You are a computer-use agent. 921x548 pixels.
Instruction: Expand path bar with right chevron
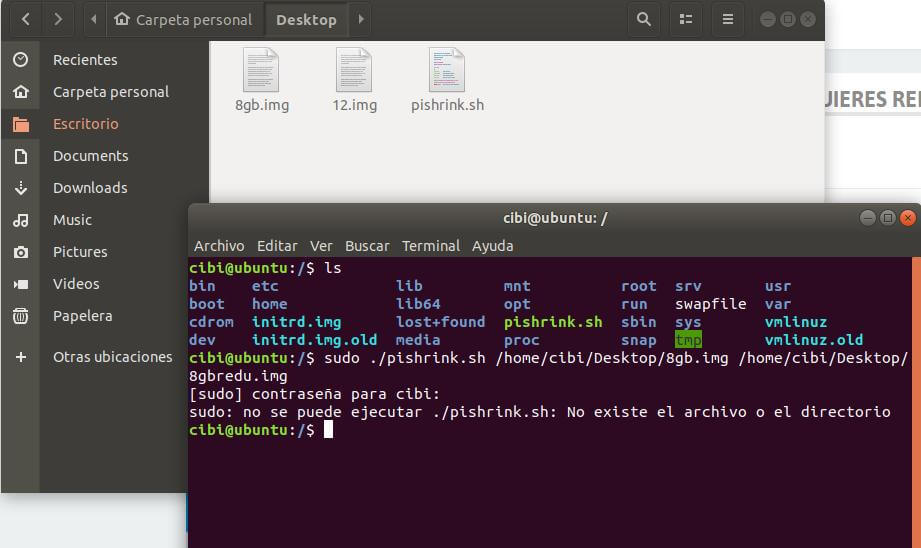tap(360, 19)
